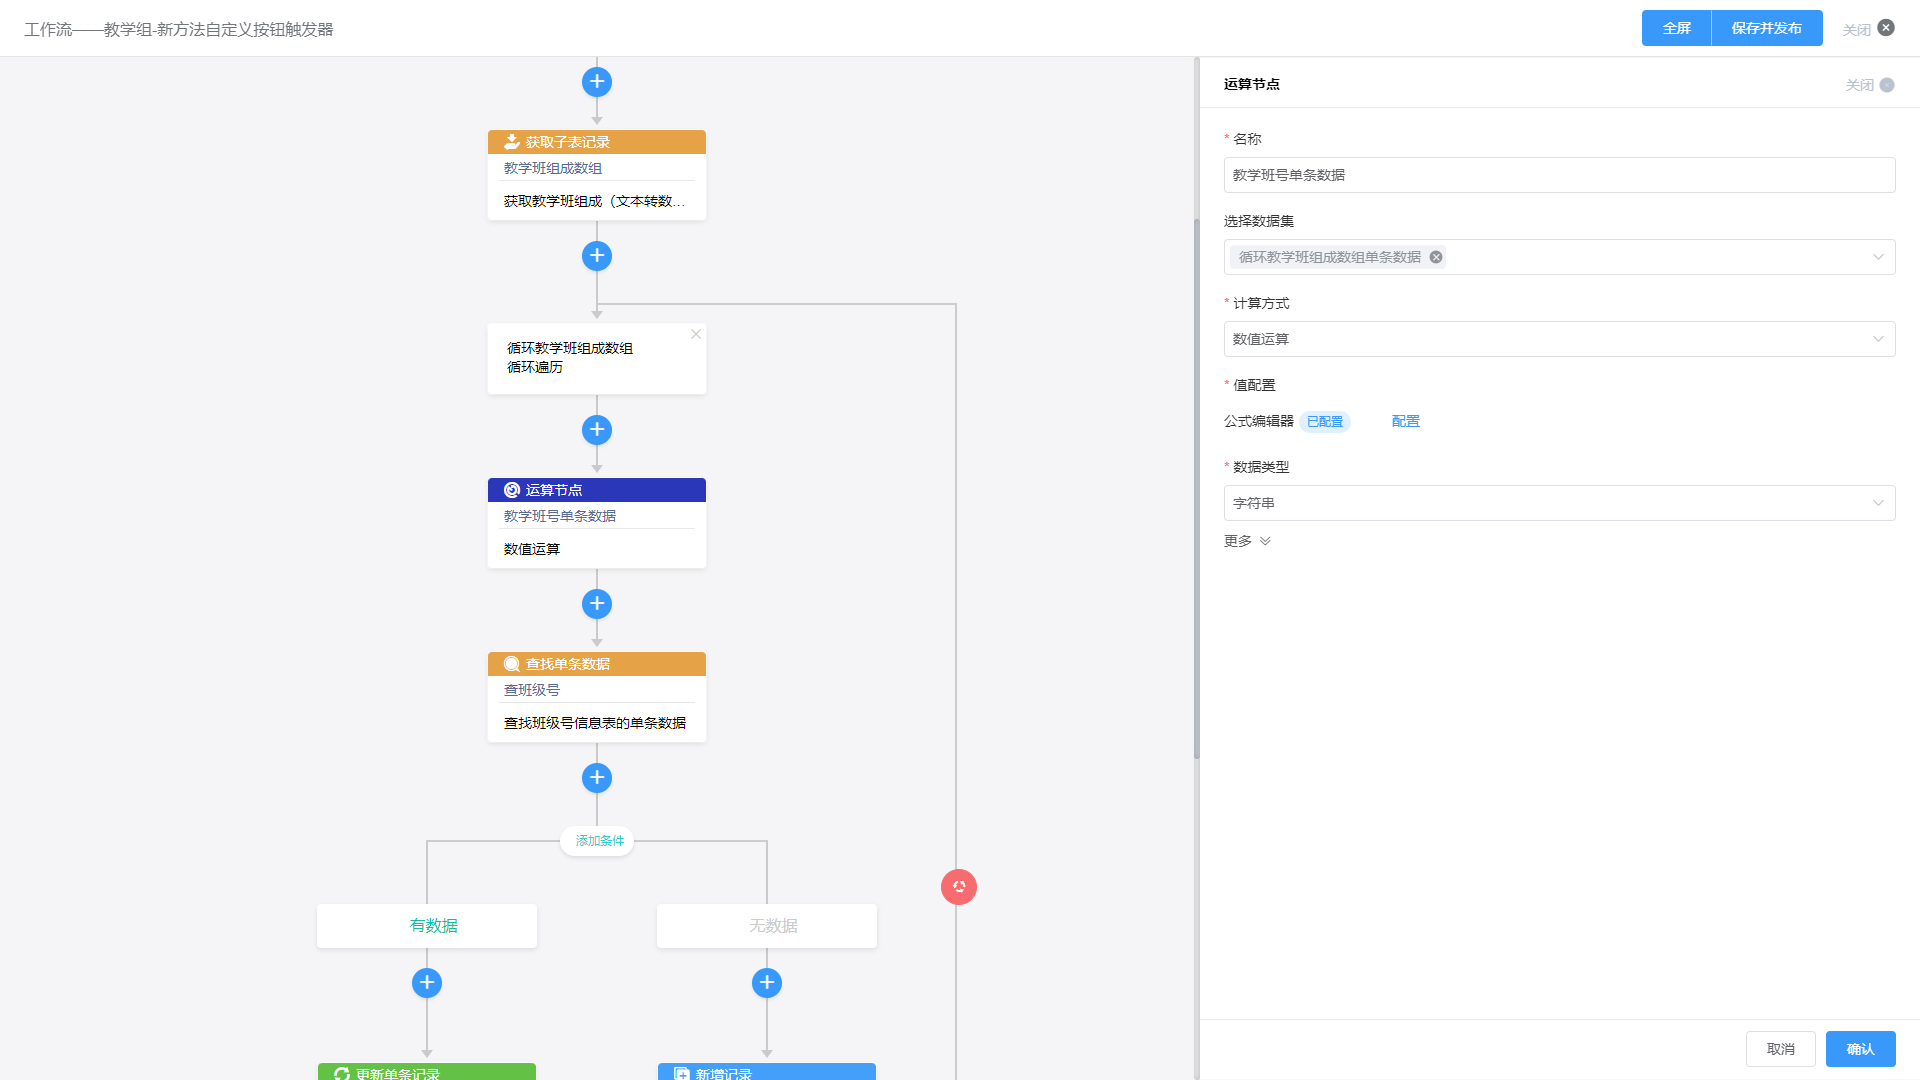1920x1080 pixels.
Task: Click the 查找单条数据 search icon
Action: [512, 664]
